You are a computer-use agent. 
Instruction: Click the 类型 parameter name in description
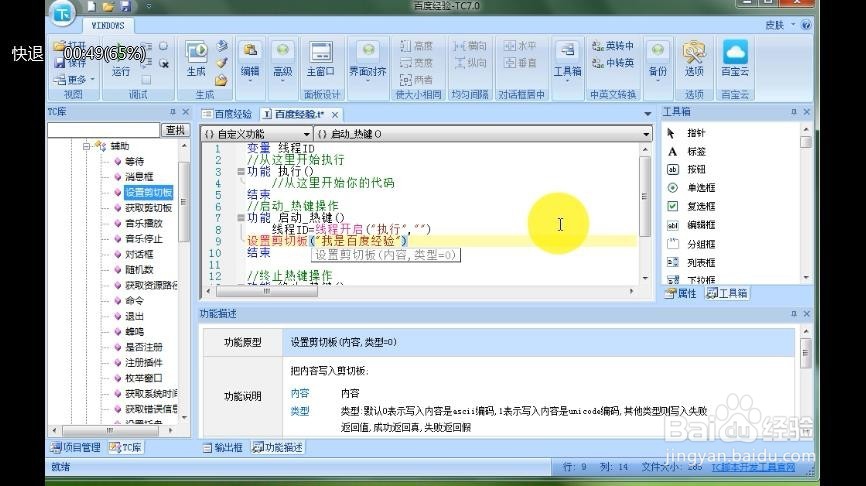[x=300, y=411]
